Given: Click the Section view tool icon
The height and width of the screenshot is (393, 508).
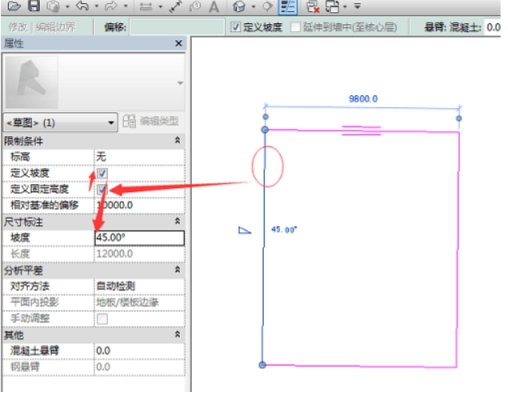Looking at the screenshot, I should (267, 6).
